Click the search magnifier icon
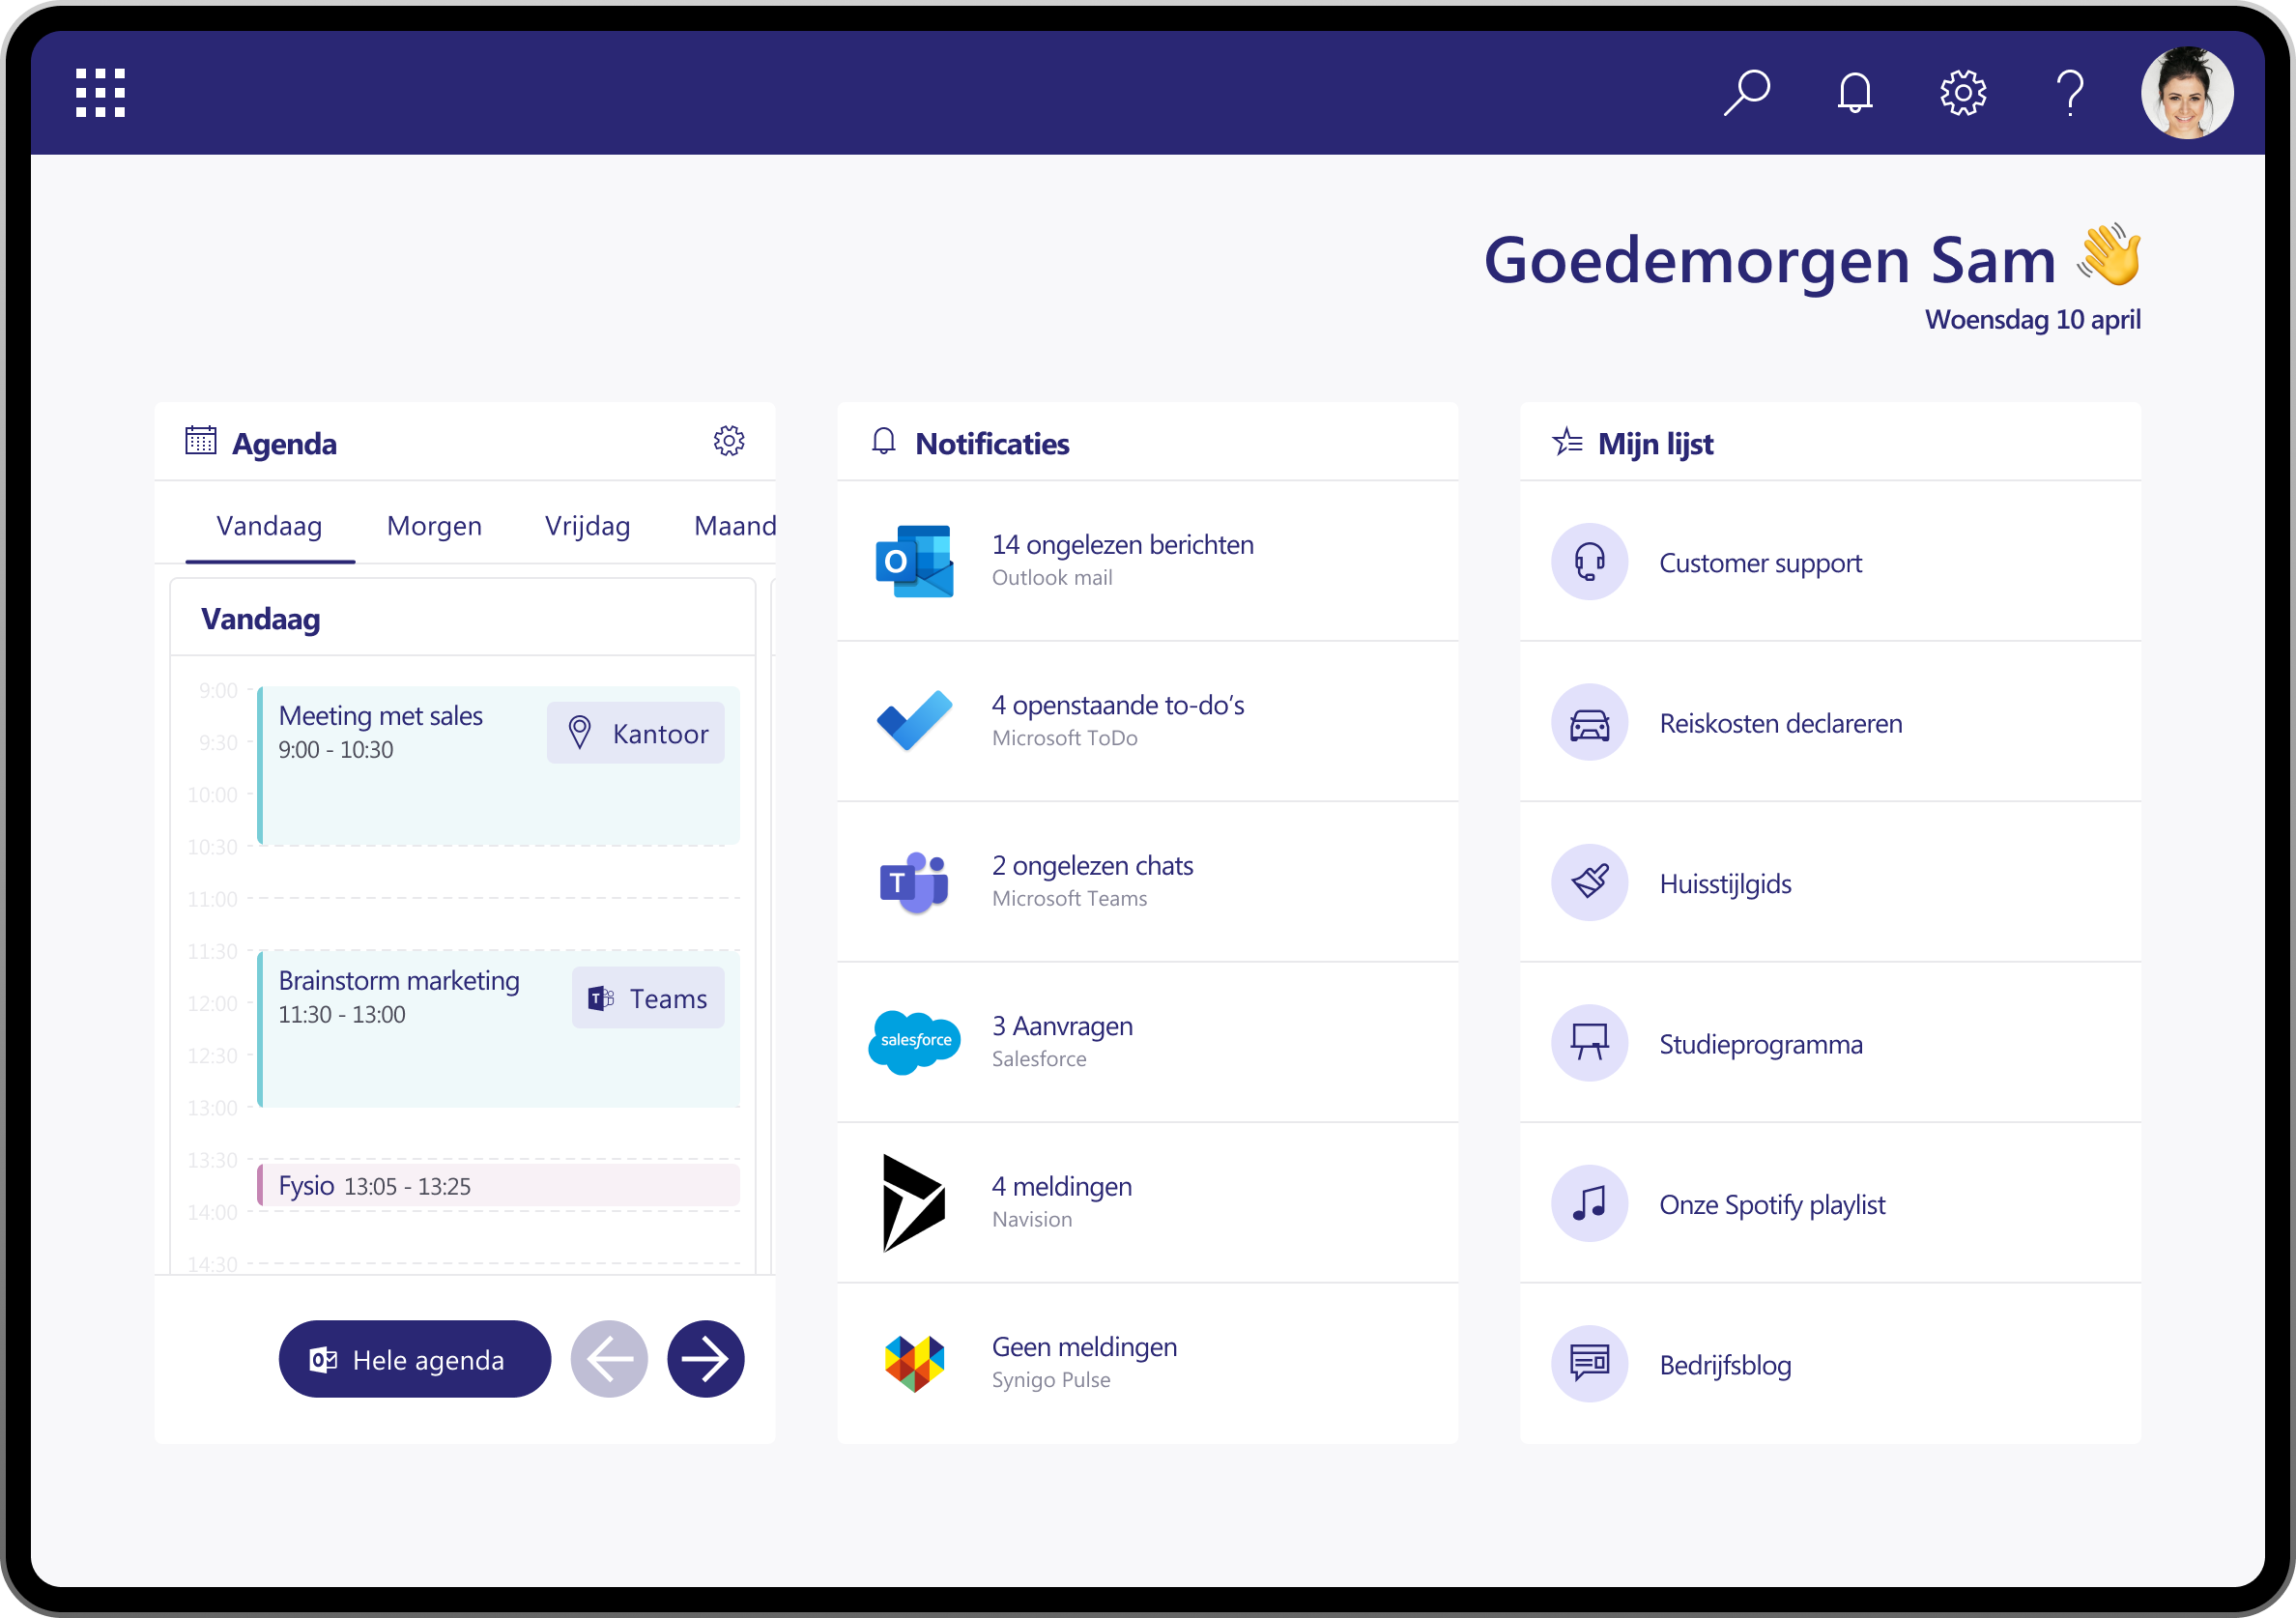 pos(1747,93)
